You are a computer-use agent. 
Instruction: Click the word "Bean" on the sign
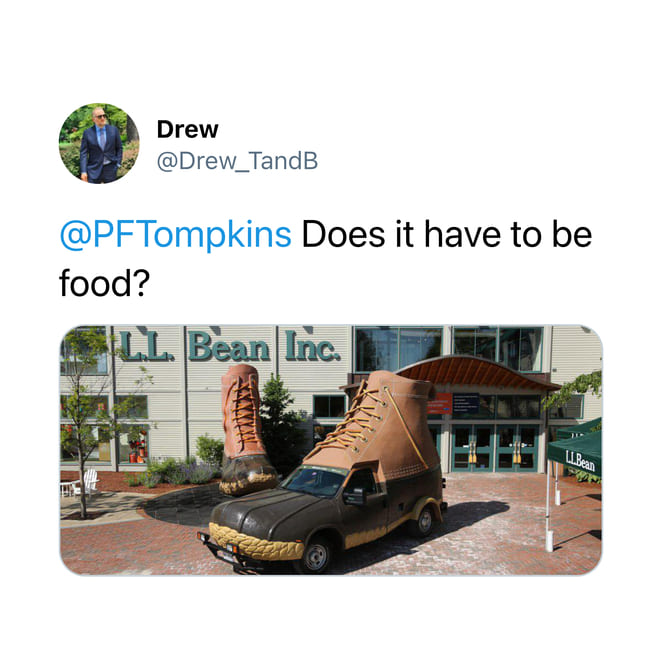tap(230, 347)
